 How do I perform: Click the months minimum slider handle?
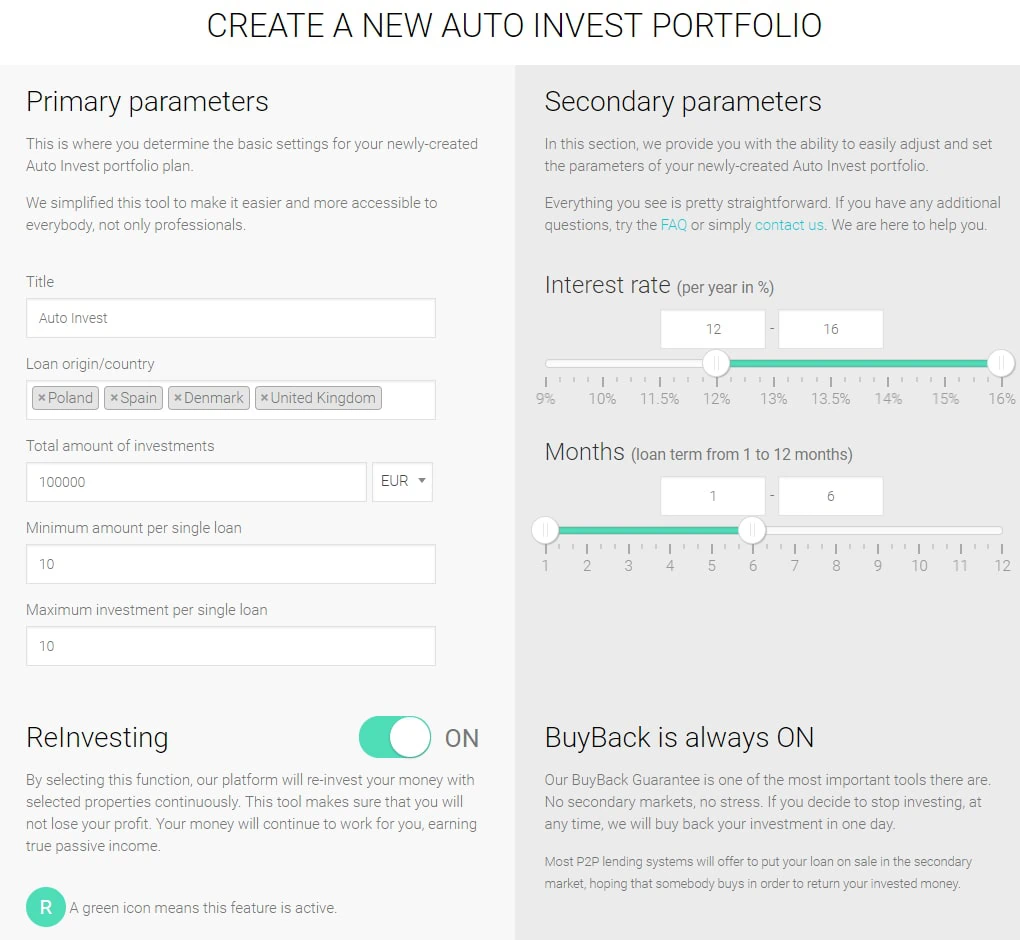(545, 530)
